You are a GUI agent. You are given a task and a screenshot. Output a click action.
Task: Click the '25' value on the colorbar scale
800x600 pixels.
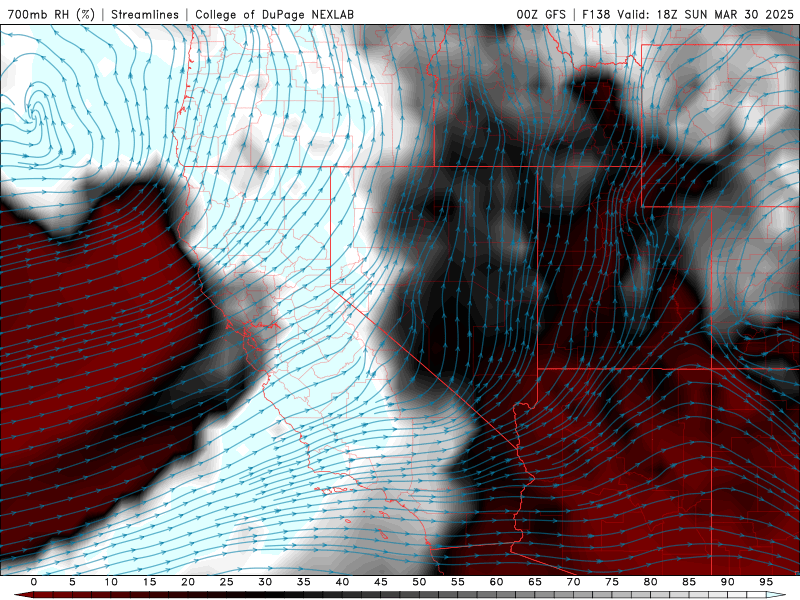pyautogui.click(x=227, y=582)
